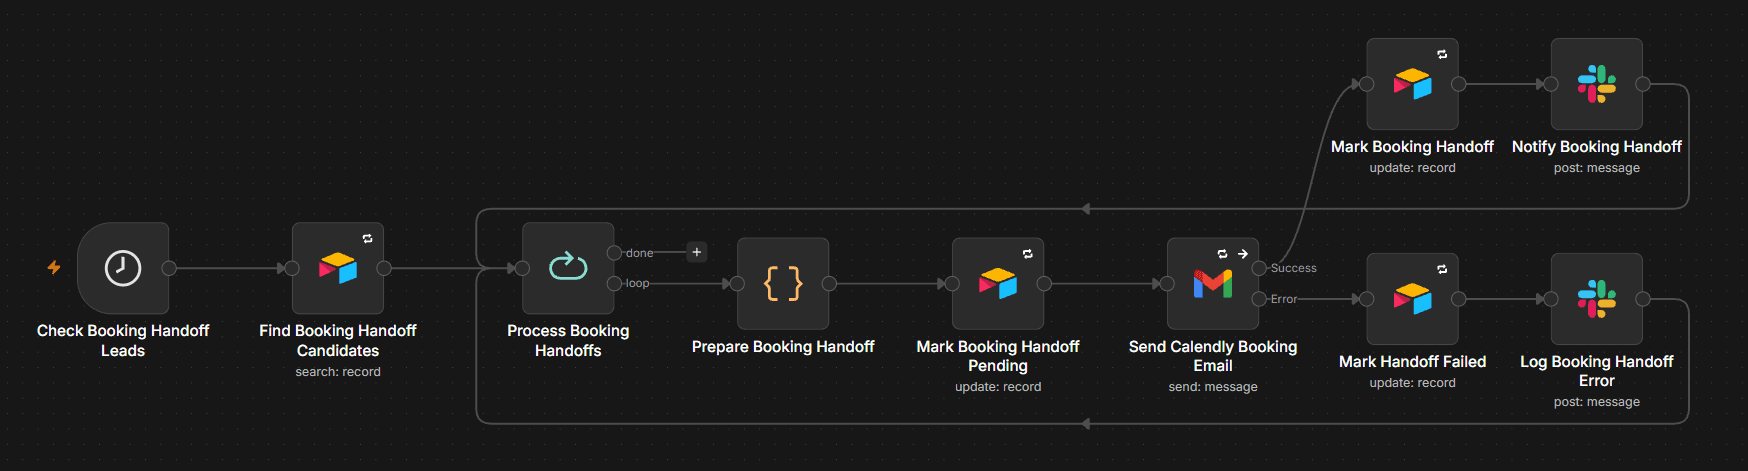Select the Check Booking Handoff Leads clock node

[123, 268]
